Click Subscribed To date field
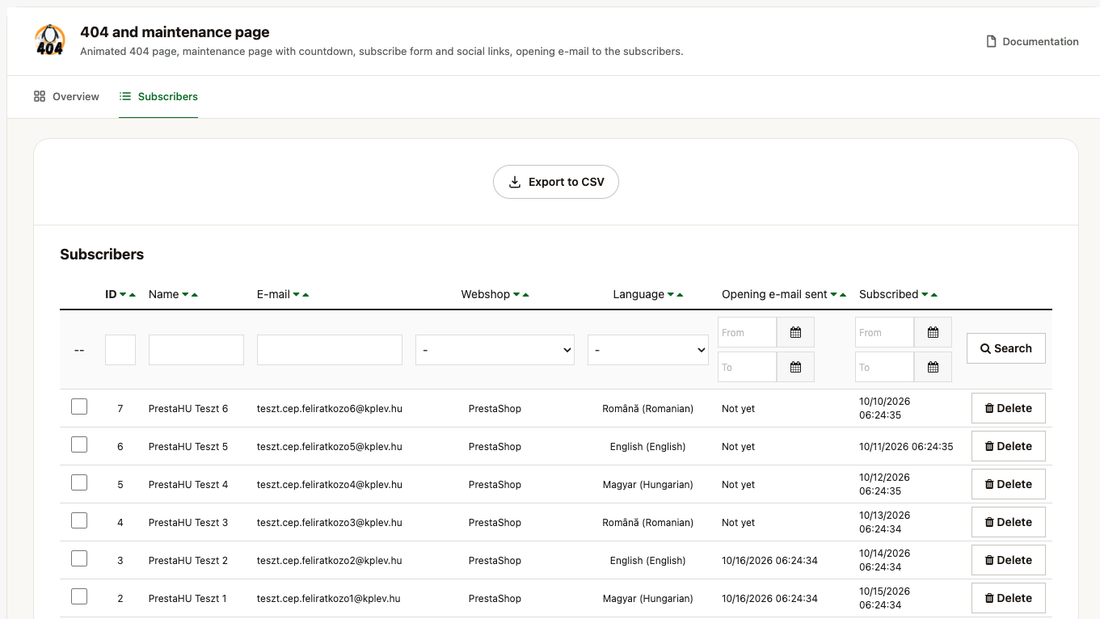1100x619 pixels. point(885,367)
